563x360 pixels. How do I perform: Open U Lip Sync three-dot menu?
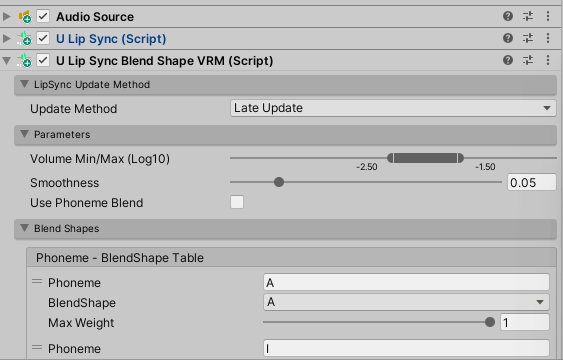(x=548, y=38)
